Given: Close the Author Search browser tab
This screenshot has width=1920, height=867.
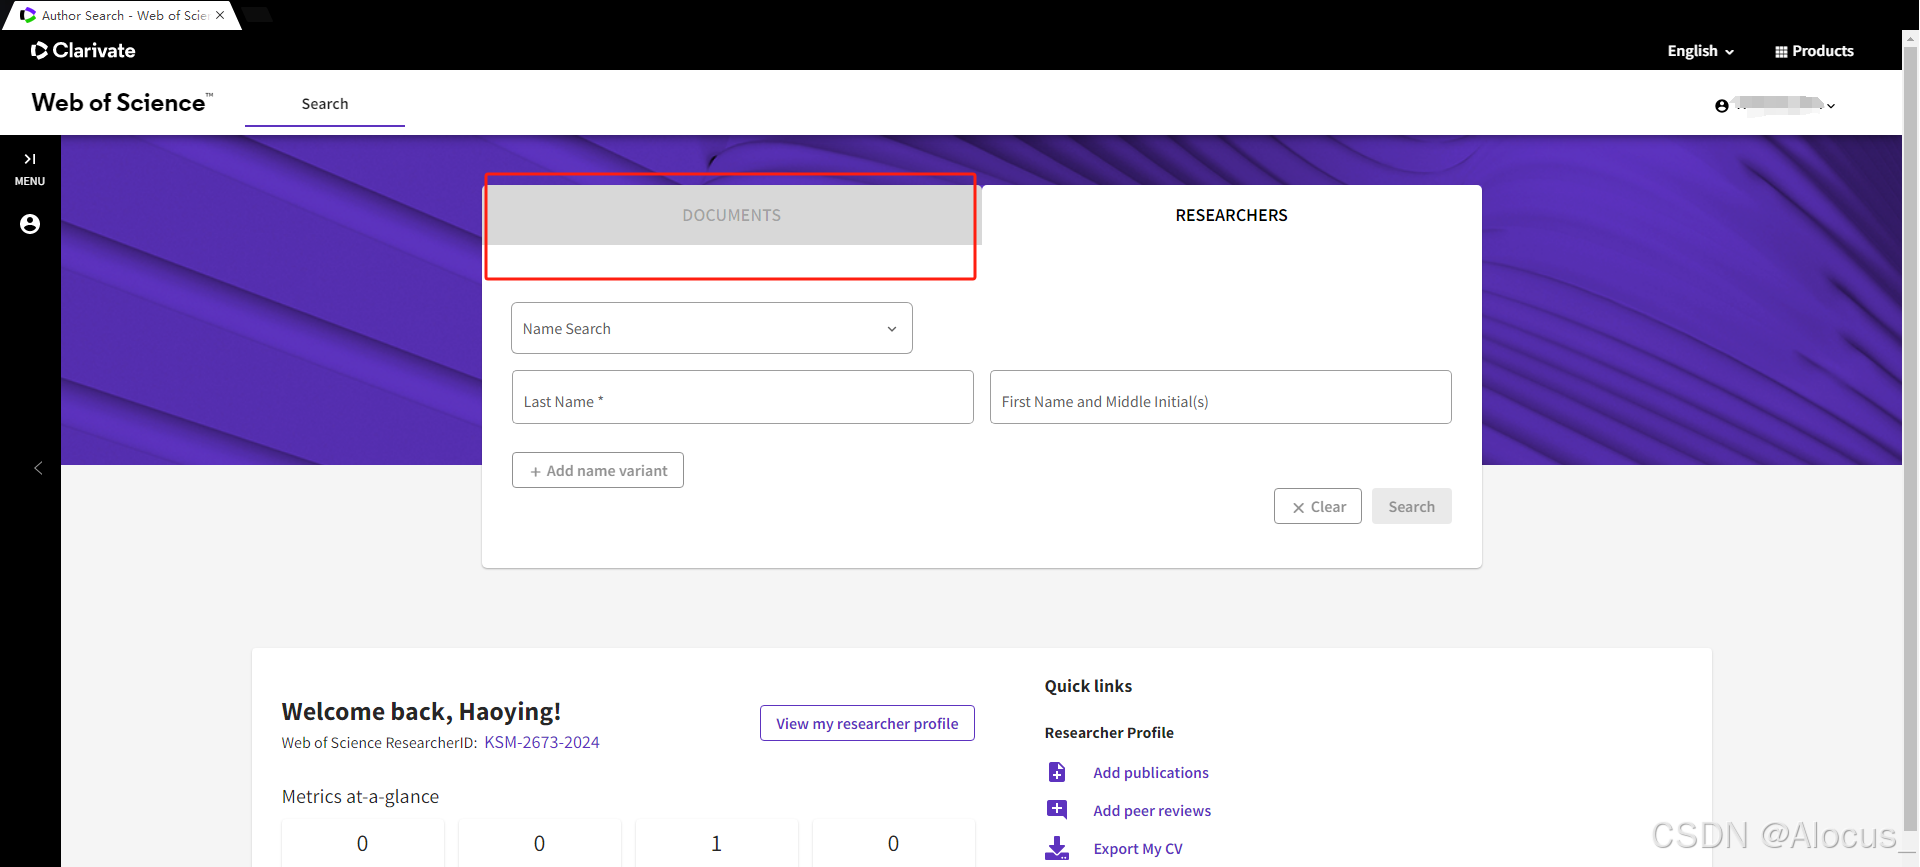Looking at the screenshot, I should (x=220, y=15).
